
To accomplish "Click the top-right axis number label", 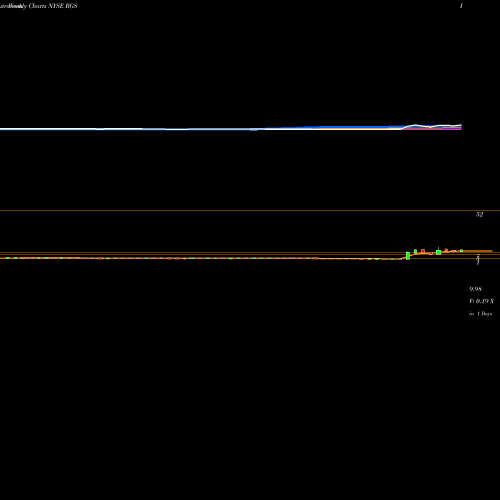I will coord(461,6).
